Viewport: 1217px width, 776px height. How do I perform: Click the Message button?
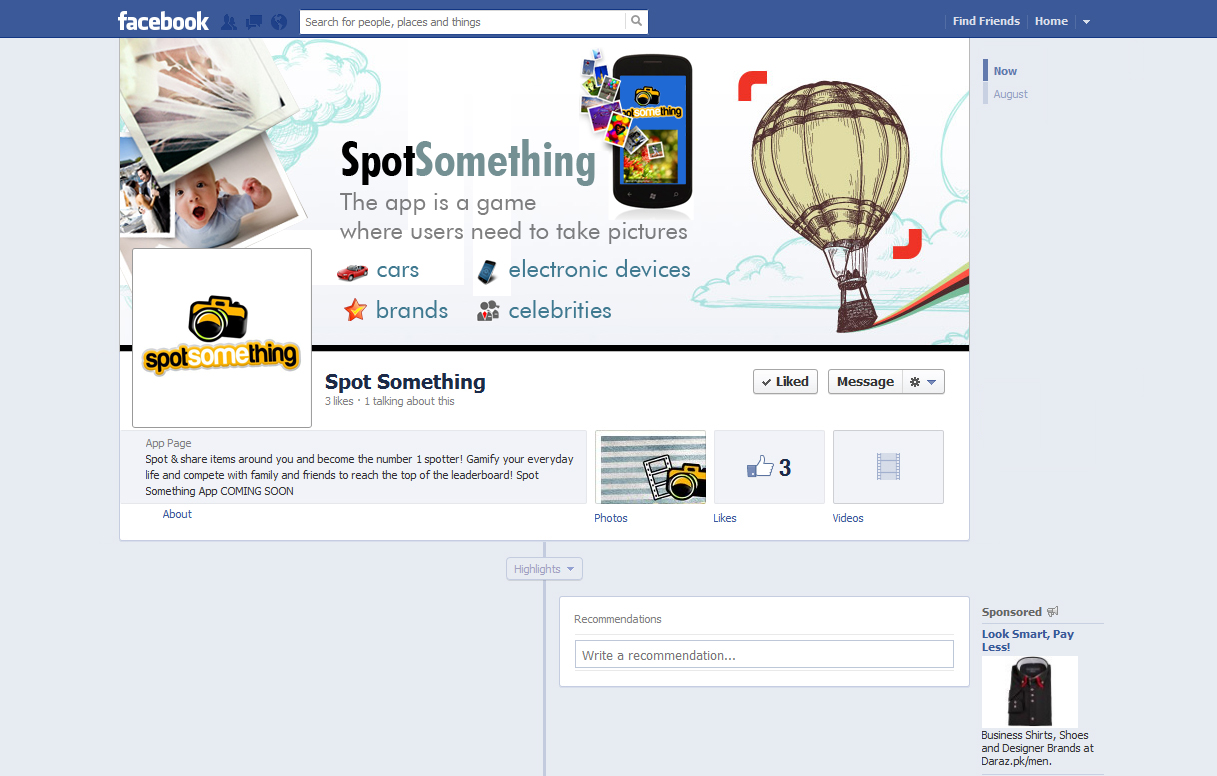click(x=865, y=382)
